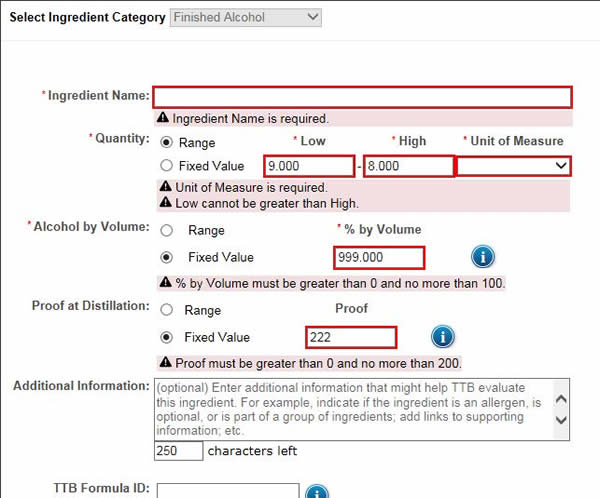This screenshot has height=498, width=600.
Task: Click the Additional Information scroll down arrow
Action: [561, 420]
